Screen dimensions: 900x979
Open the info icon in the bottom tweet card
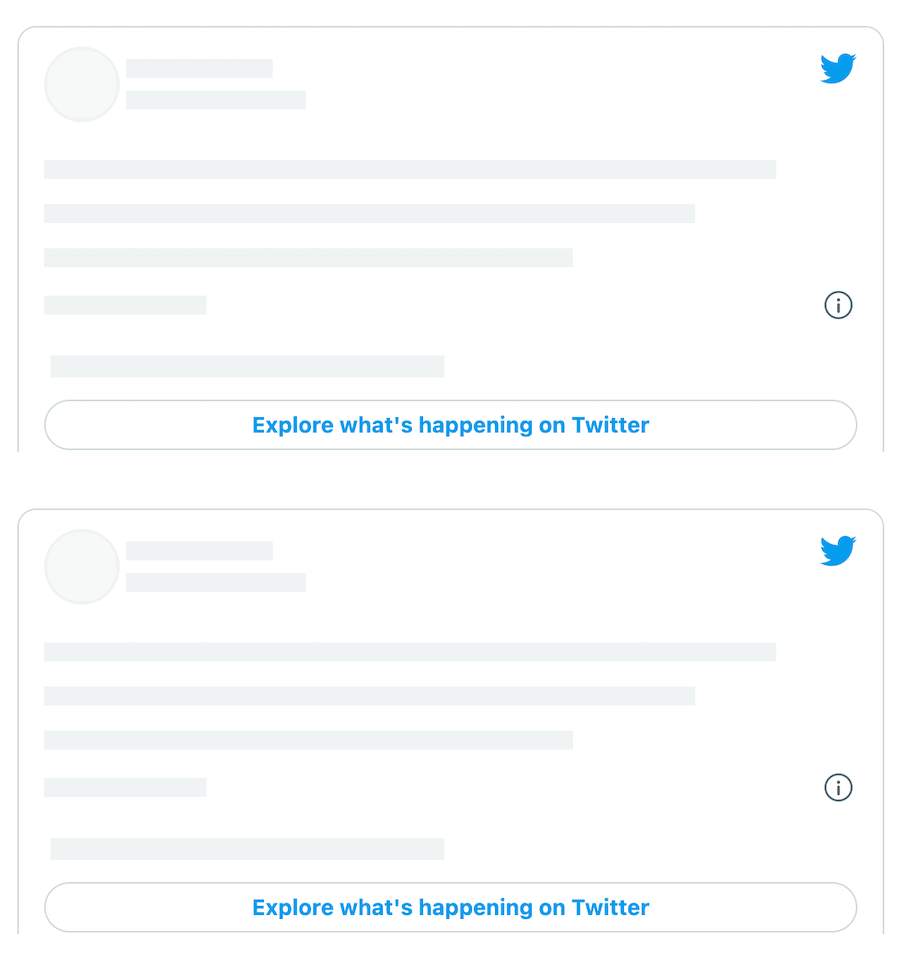[838, 787]
